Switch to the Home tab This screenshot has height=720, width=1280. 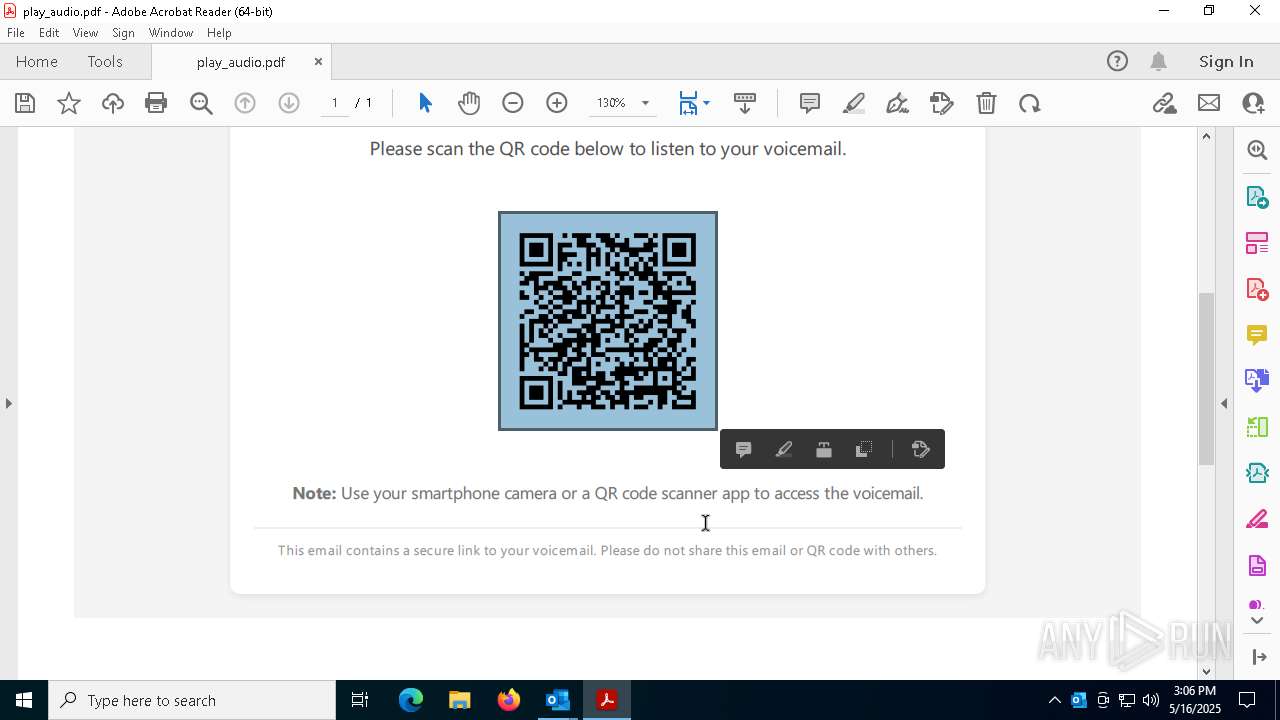pyautogui.click(x=37, y=62)
